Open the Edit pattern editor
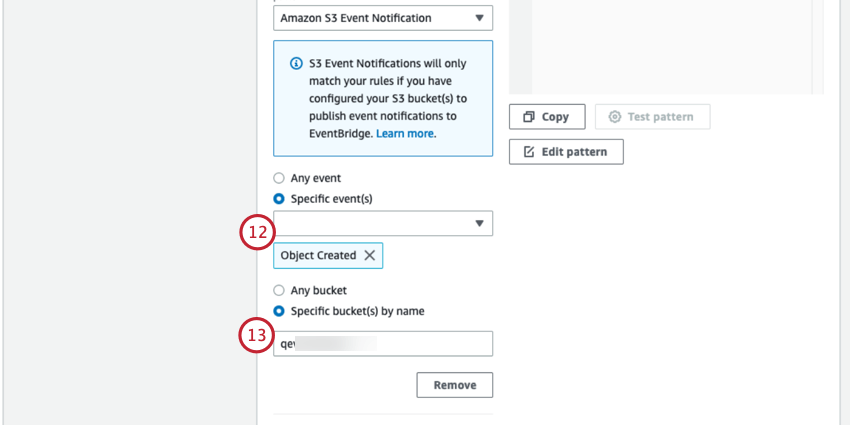 [x=566, y=151]
